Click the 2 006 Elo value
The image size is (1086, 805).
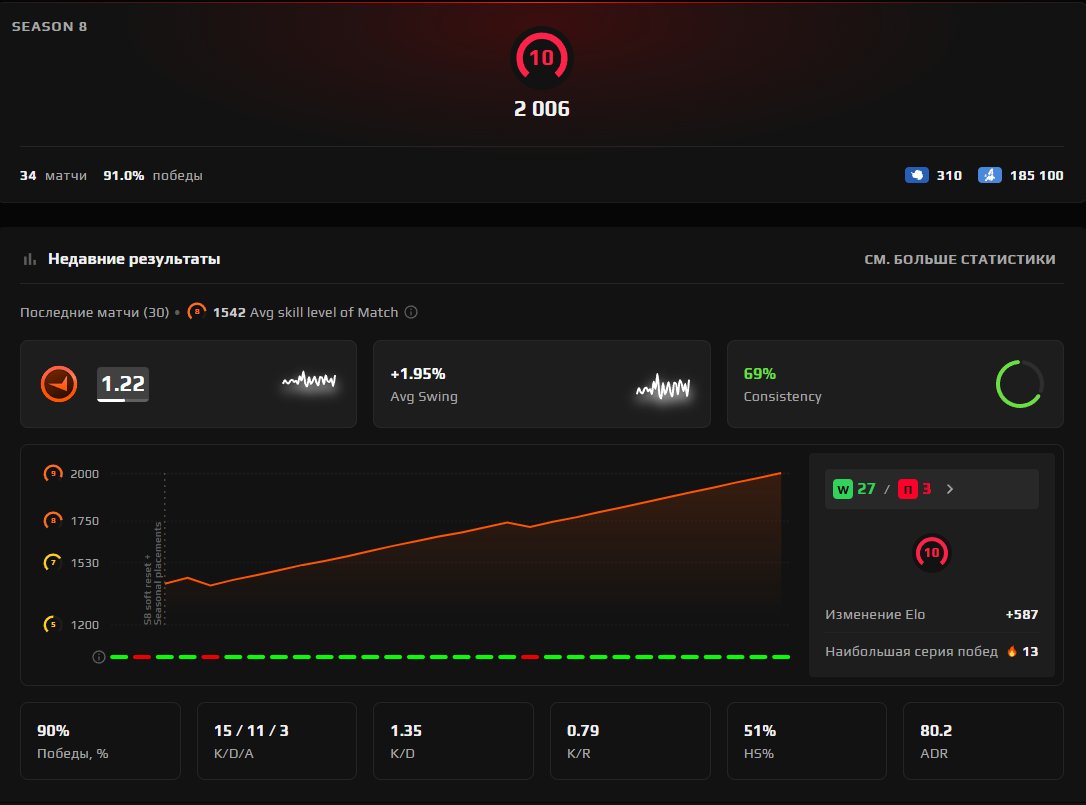542,109
